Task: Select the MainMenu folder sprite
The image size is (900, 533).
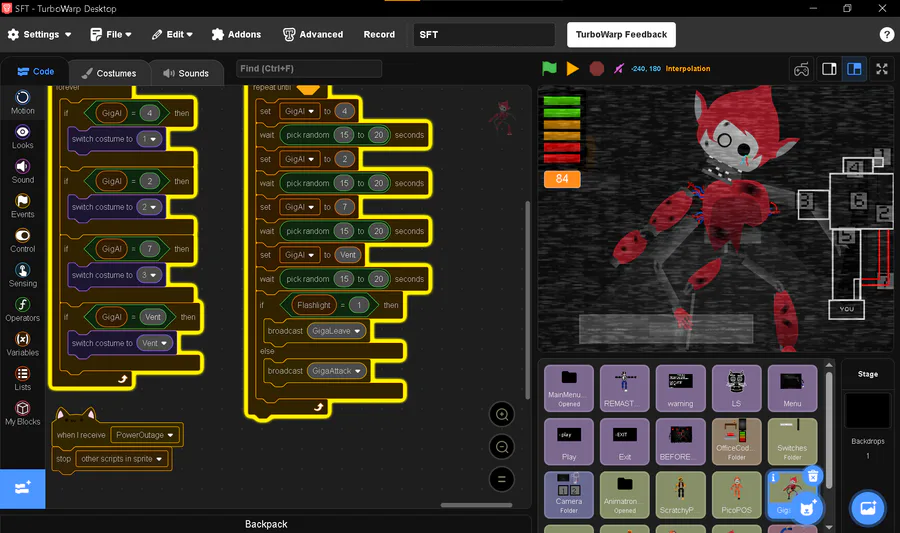Action: (x=569, y=388)
